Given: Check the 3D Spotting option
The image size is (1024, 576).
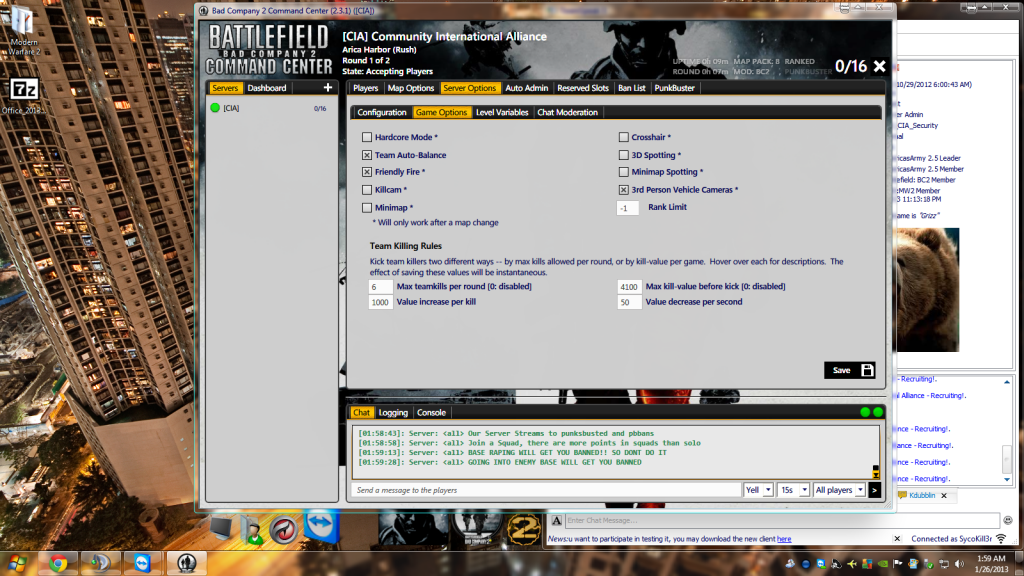Looking at the screenshot, I should 624,155.
